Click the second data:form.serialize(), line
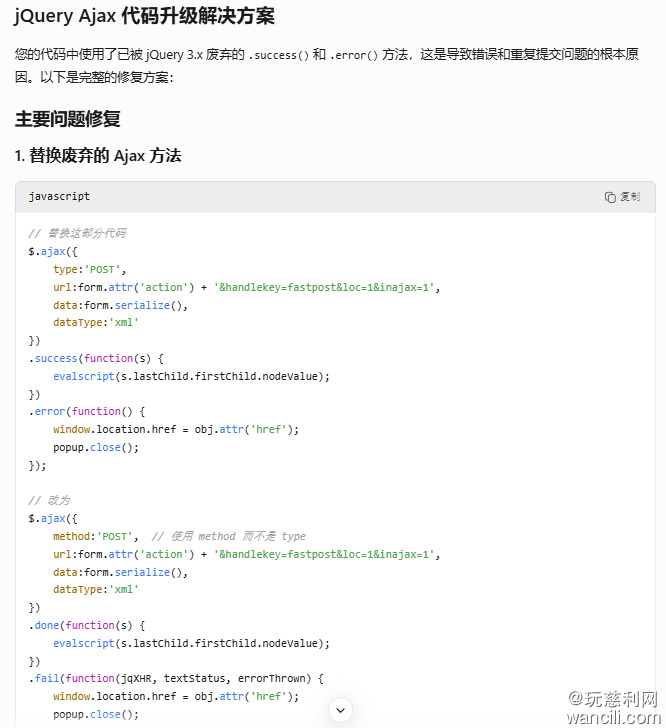The image size is (666, 728). 120,572
